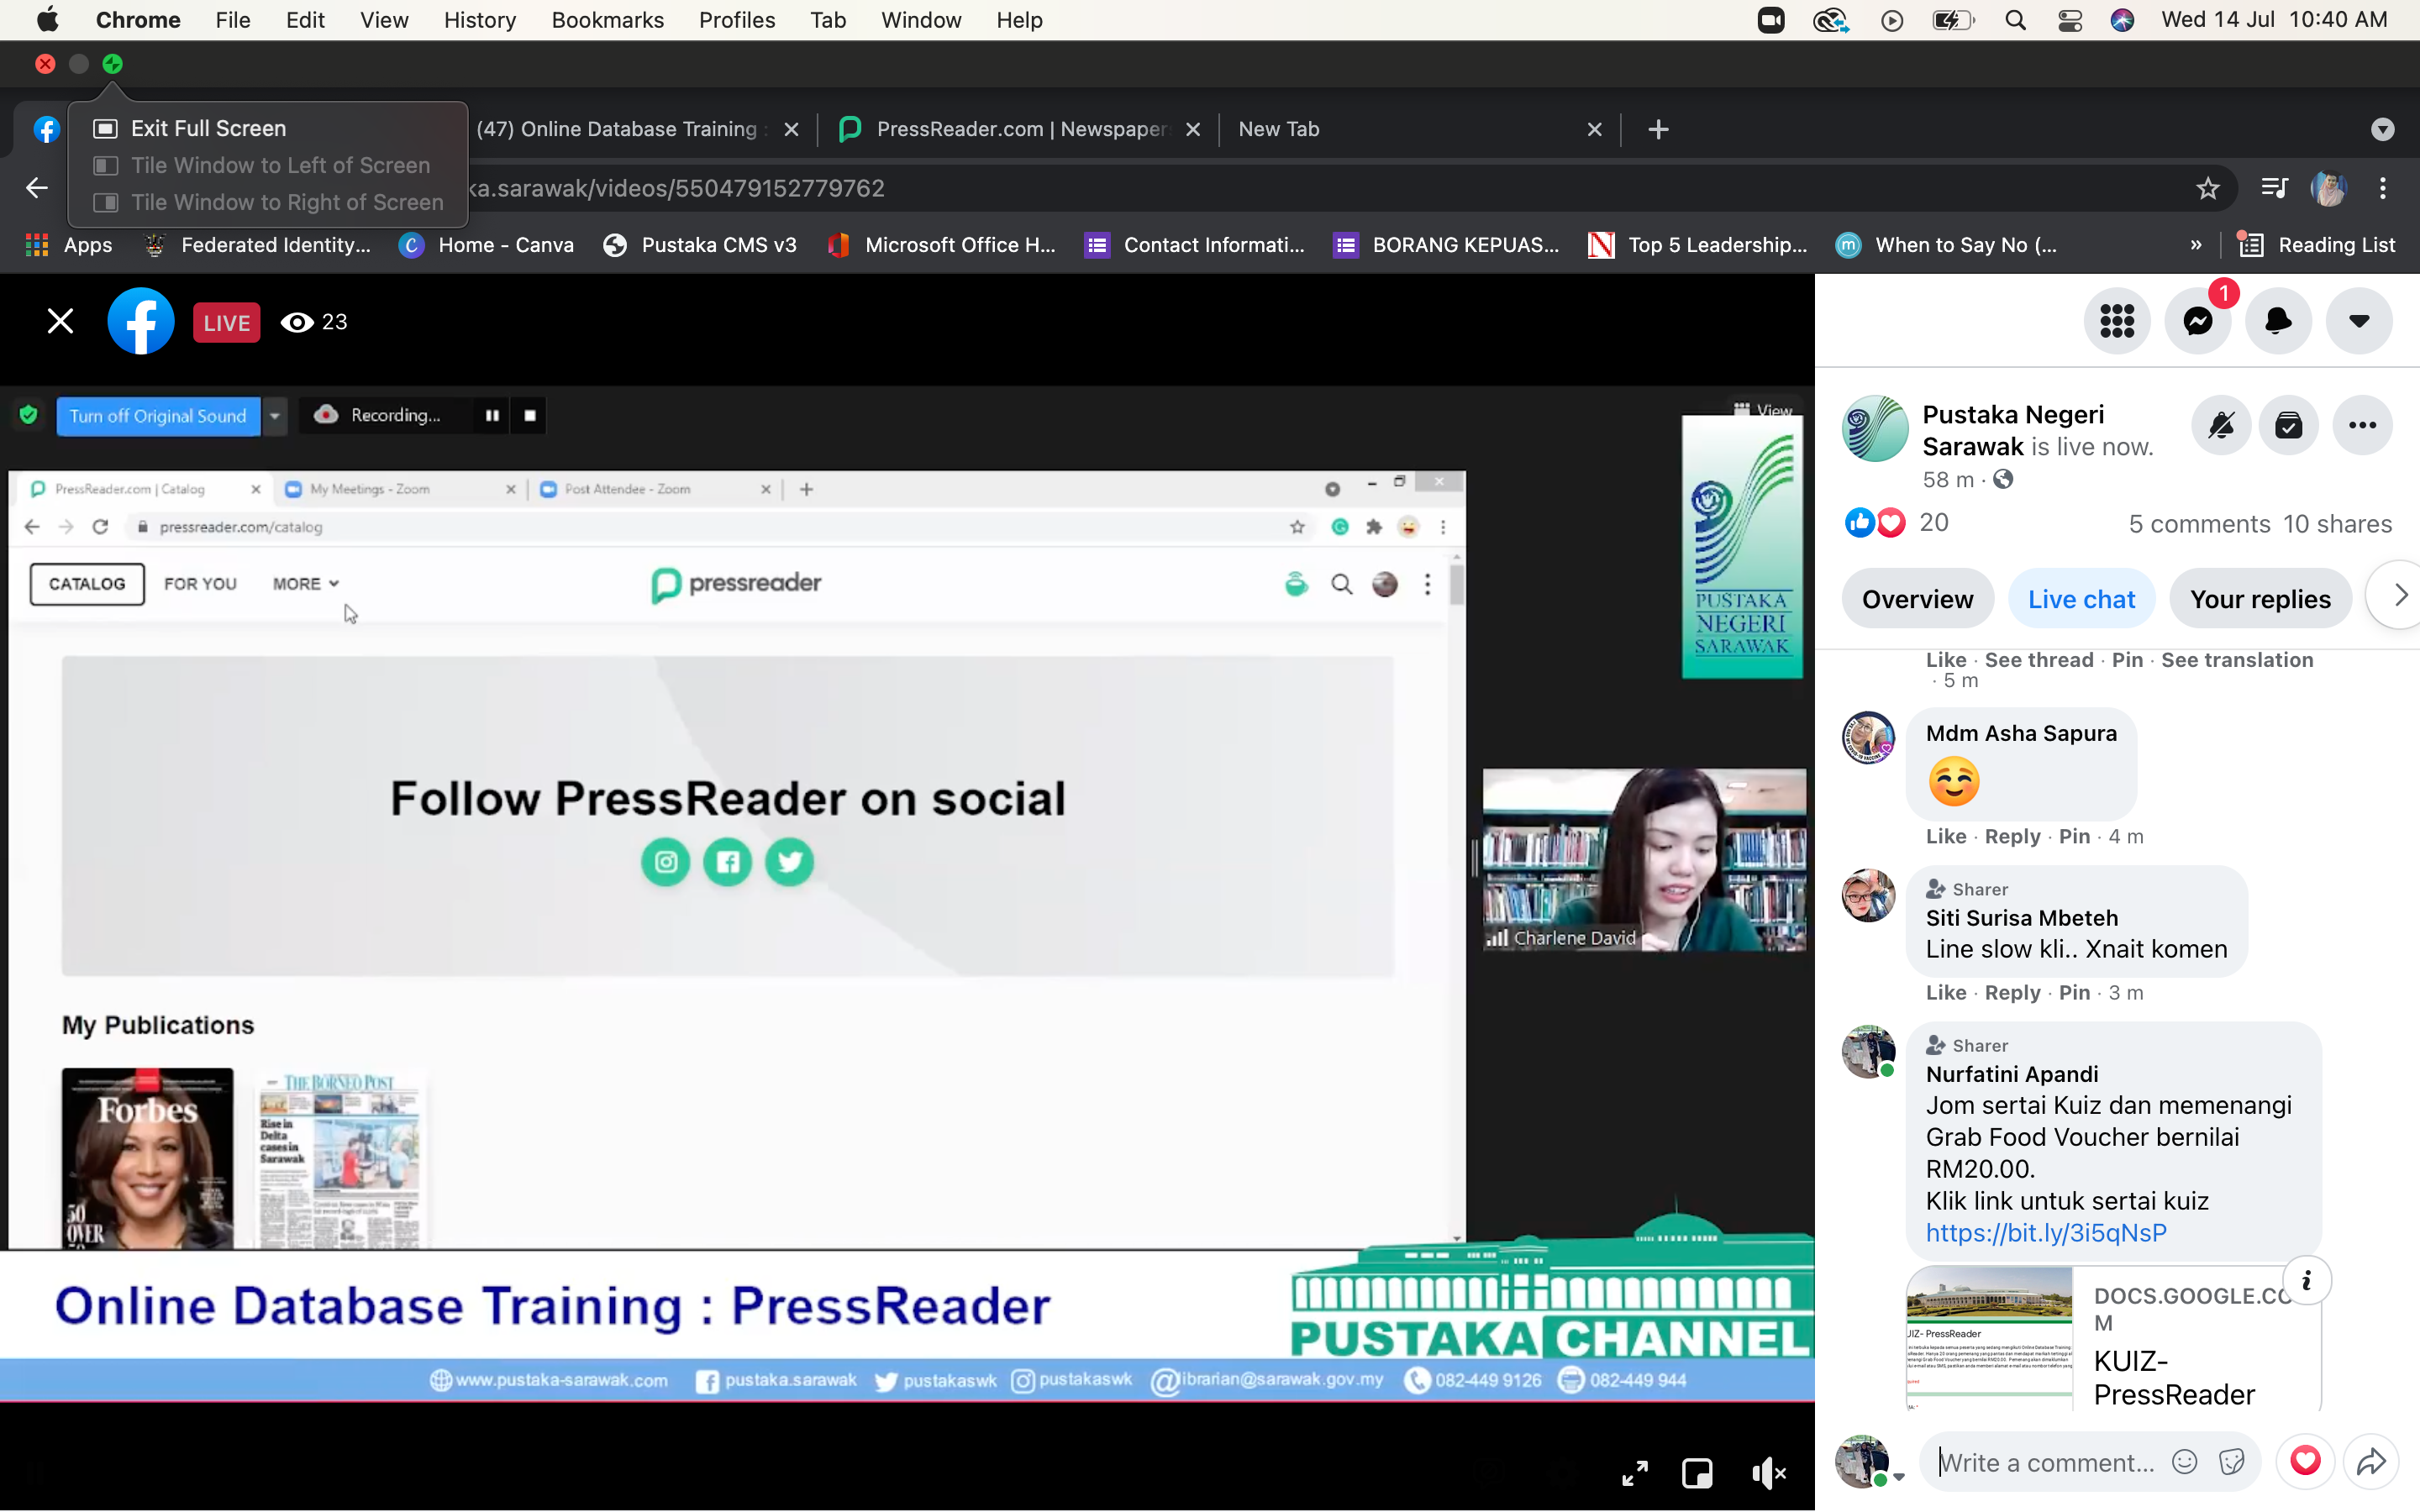
Task: Open the Apps bookmarks shortcut
Action: (x=69, y=245)
